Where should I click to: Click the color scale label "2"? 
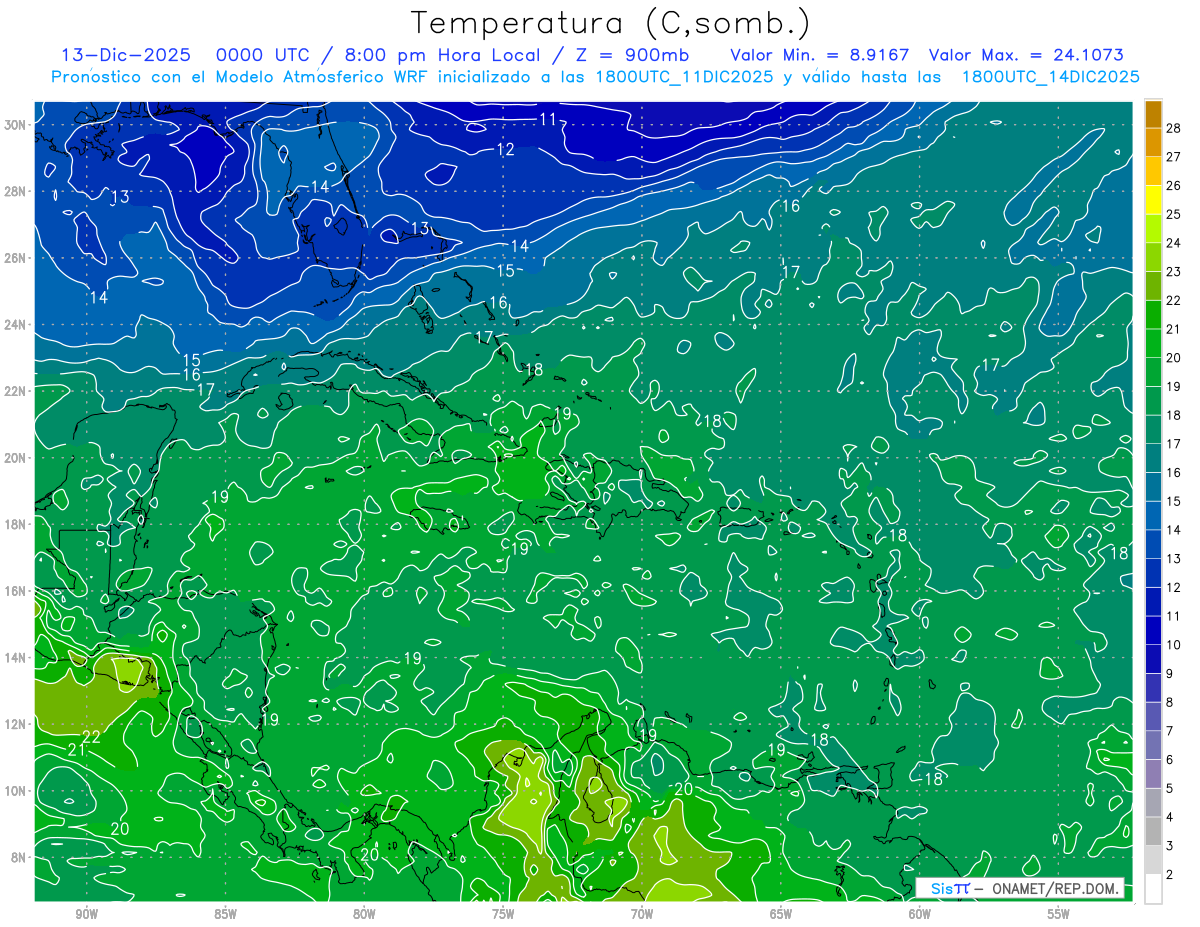(x=1170, y=875)
